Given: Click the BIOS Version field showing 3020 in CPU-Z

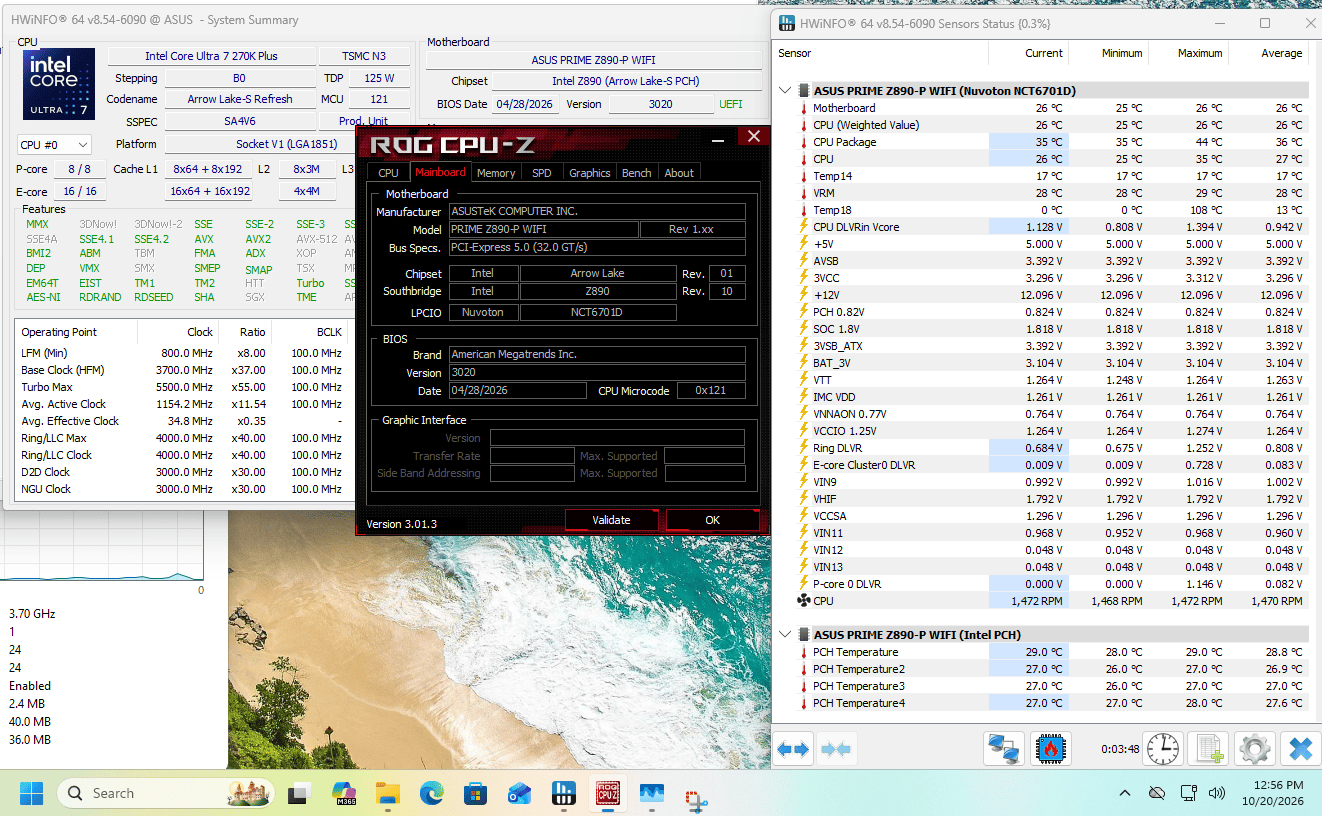Looking at the screenshot, I should point(597,372).
